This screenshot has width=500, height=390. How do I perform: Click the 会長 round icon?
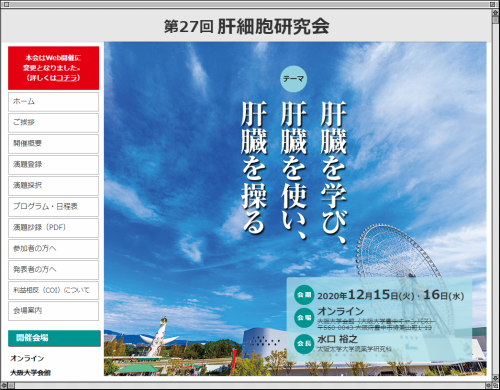pos(304,343)
